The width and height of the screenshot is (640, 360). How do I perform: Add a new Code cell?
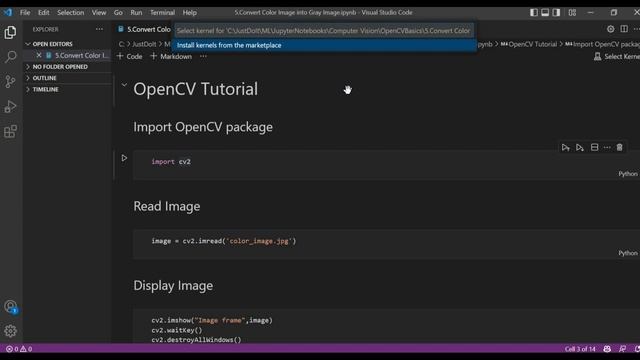(x=129, y=56)
